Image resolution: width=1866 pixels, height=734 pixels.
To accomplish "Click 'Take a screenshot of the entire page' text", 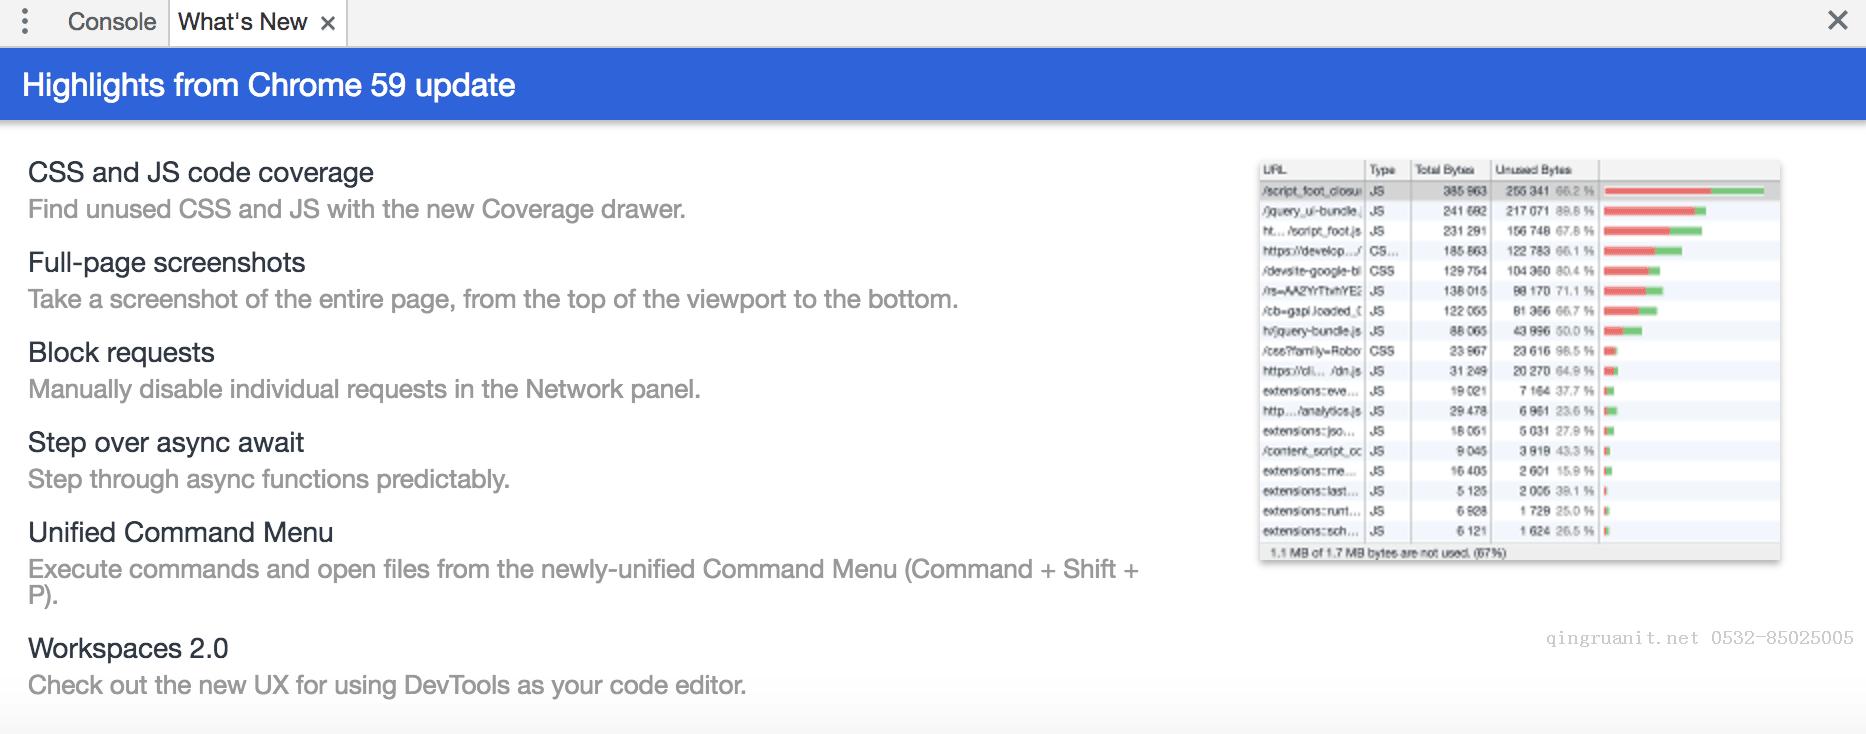I will (x=493, y=299).
